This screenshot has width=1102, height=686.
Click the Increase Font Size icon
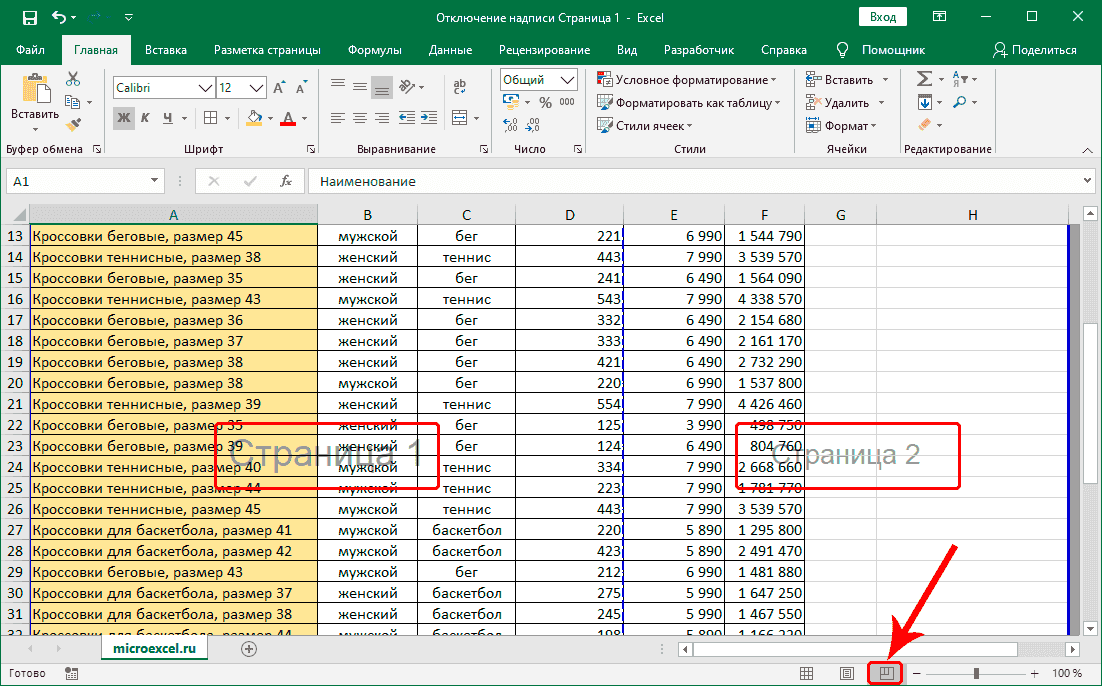coord(279,87)
